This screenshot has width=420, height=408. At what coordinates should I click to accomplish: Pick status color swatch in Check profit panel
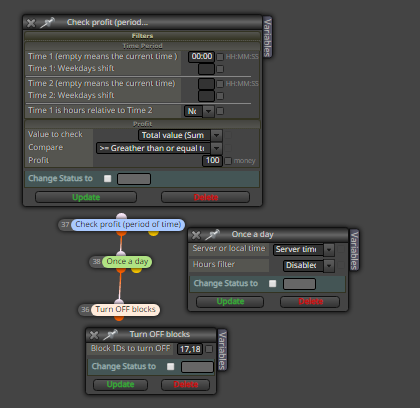[134, 179]
